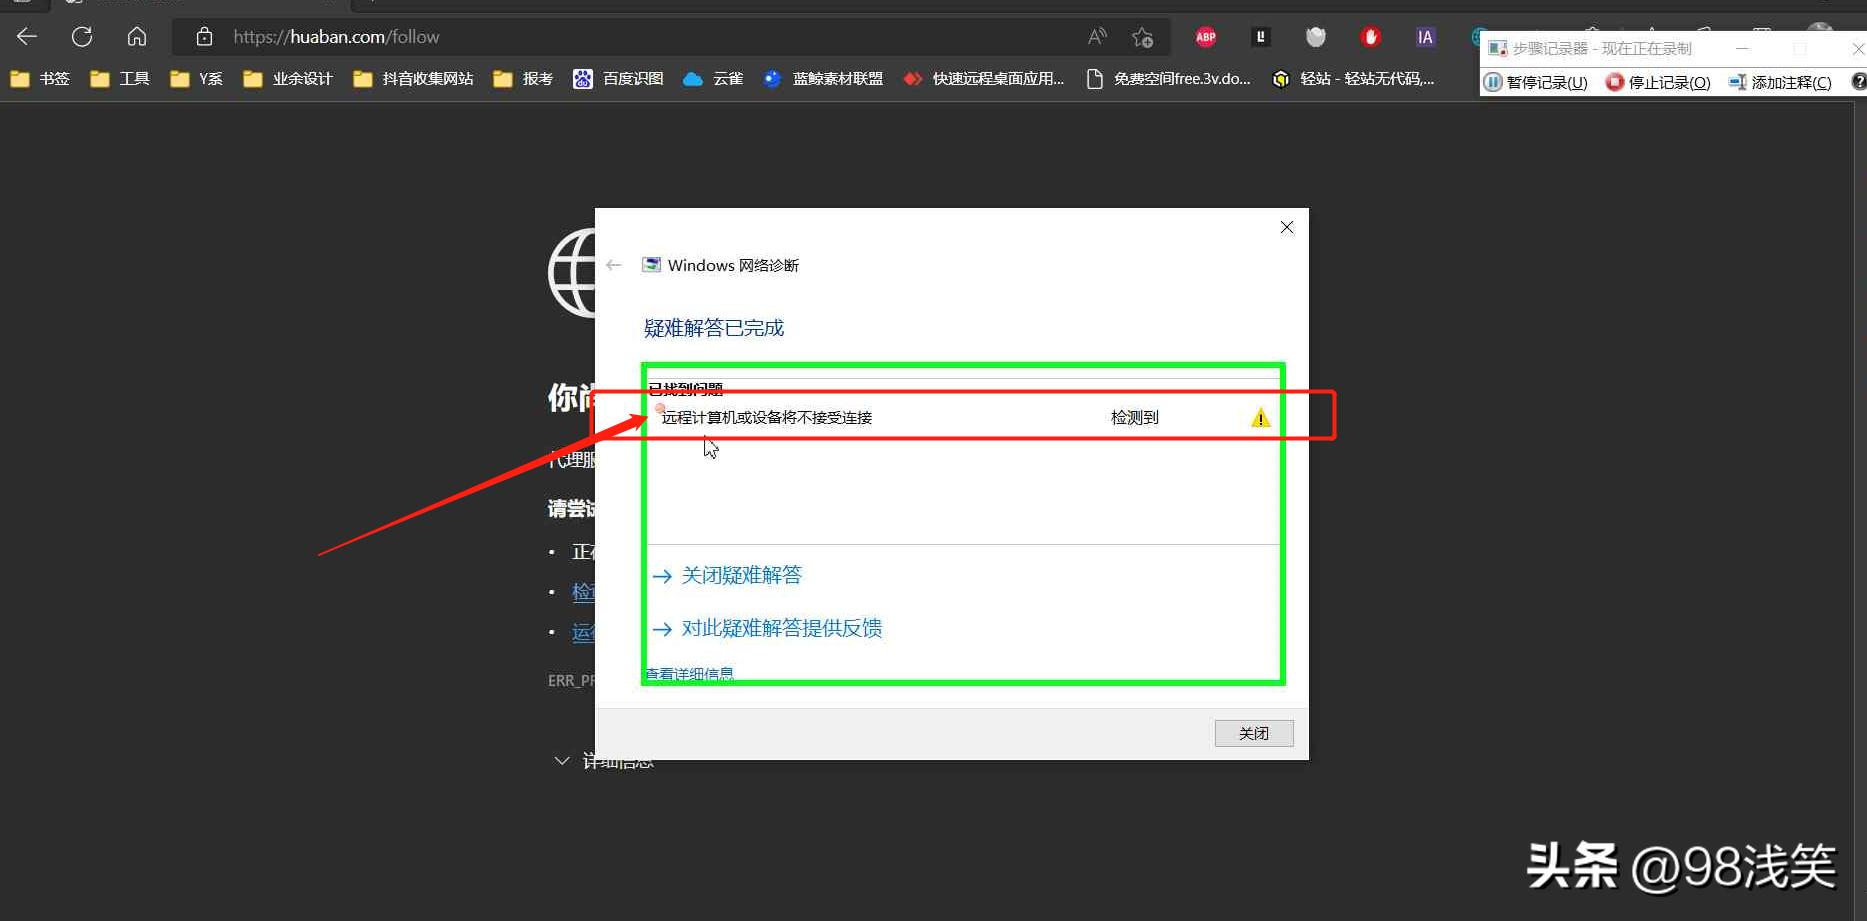
Task: Click the IA extension icon
Action: tap(1424, 36)
